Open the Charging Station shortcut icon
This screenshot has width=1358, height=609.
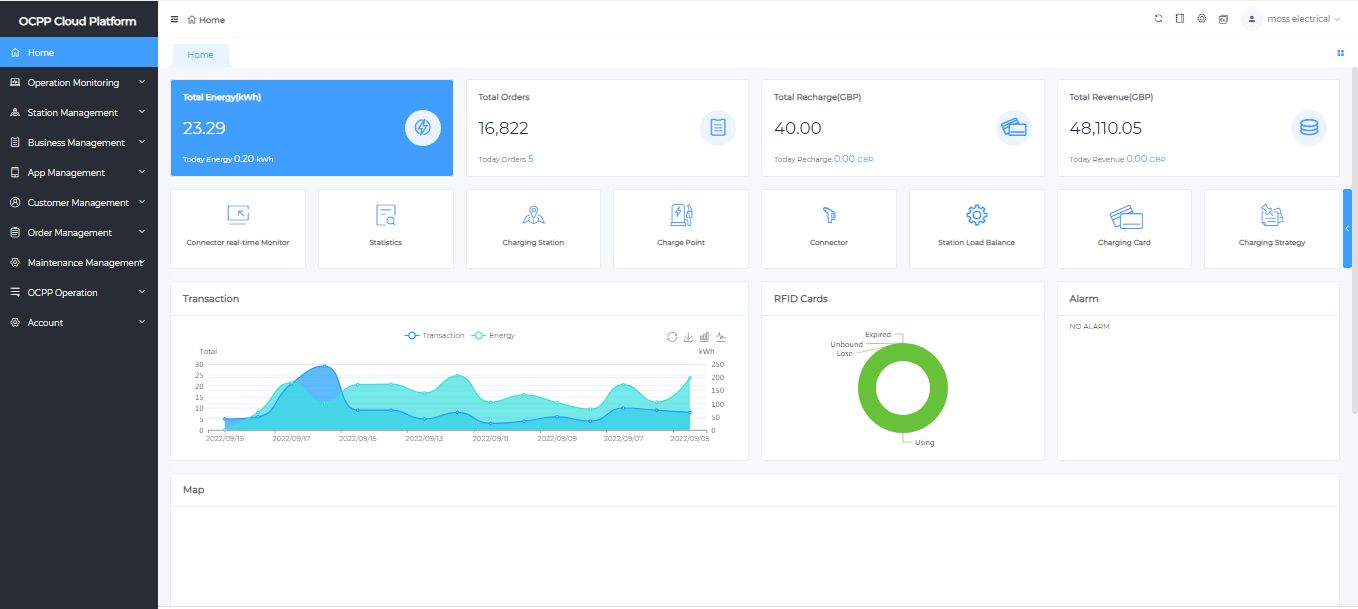[533, 214]
